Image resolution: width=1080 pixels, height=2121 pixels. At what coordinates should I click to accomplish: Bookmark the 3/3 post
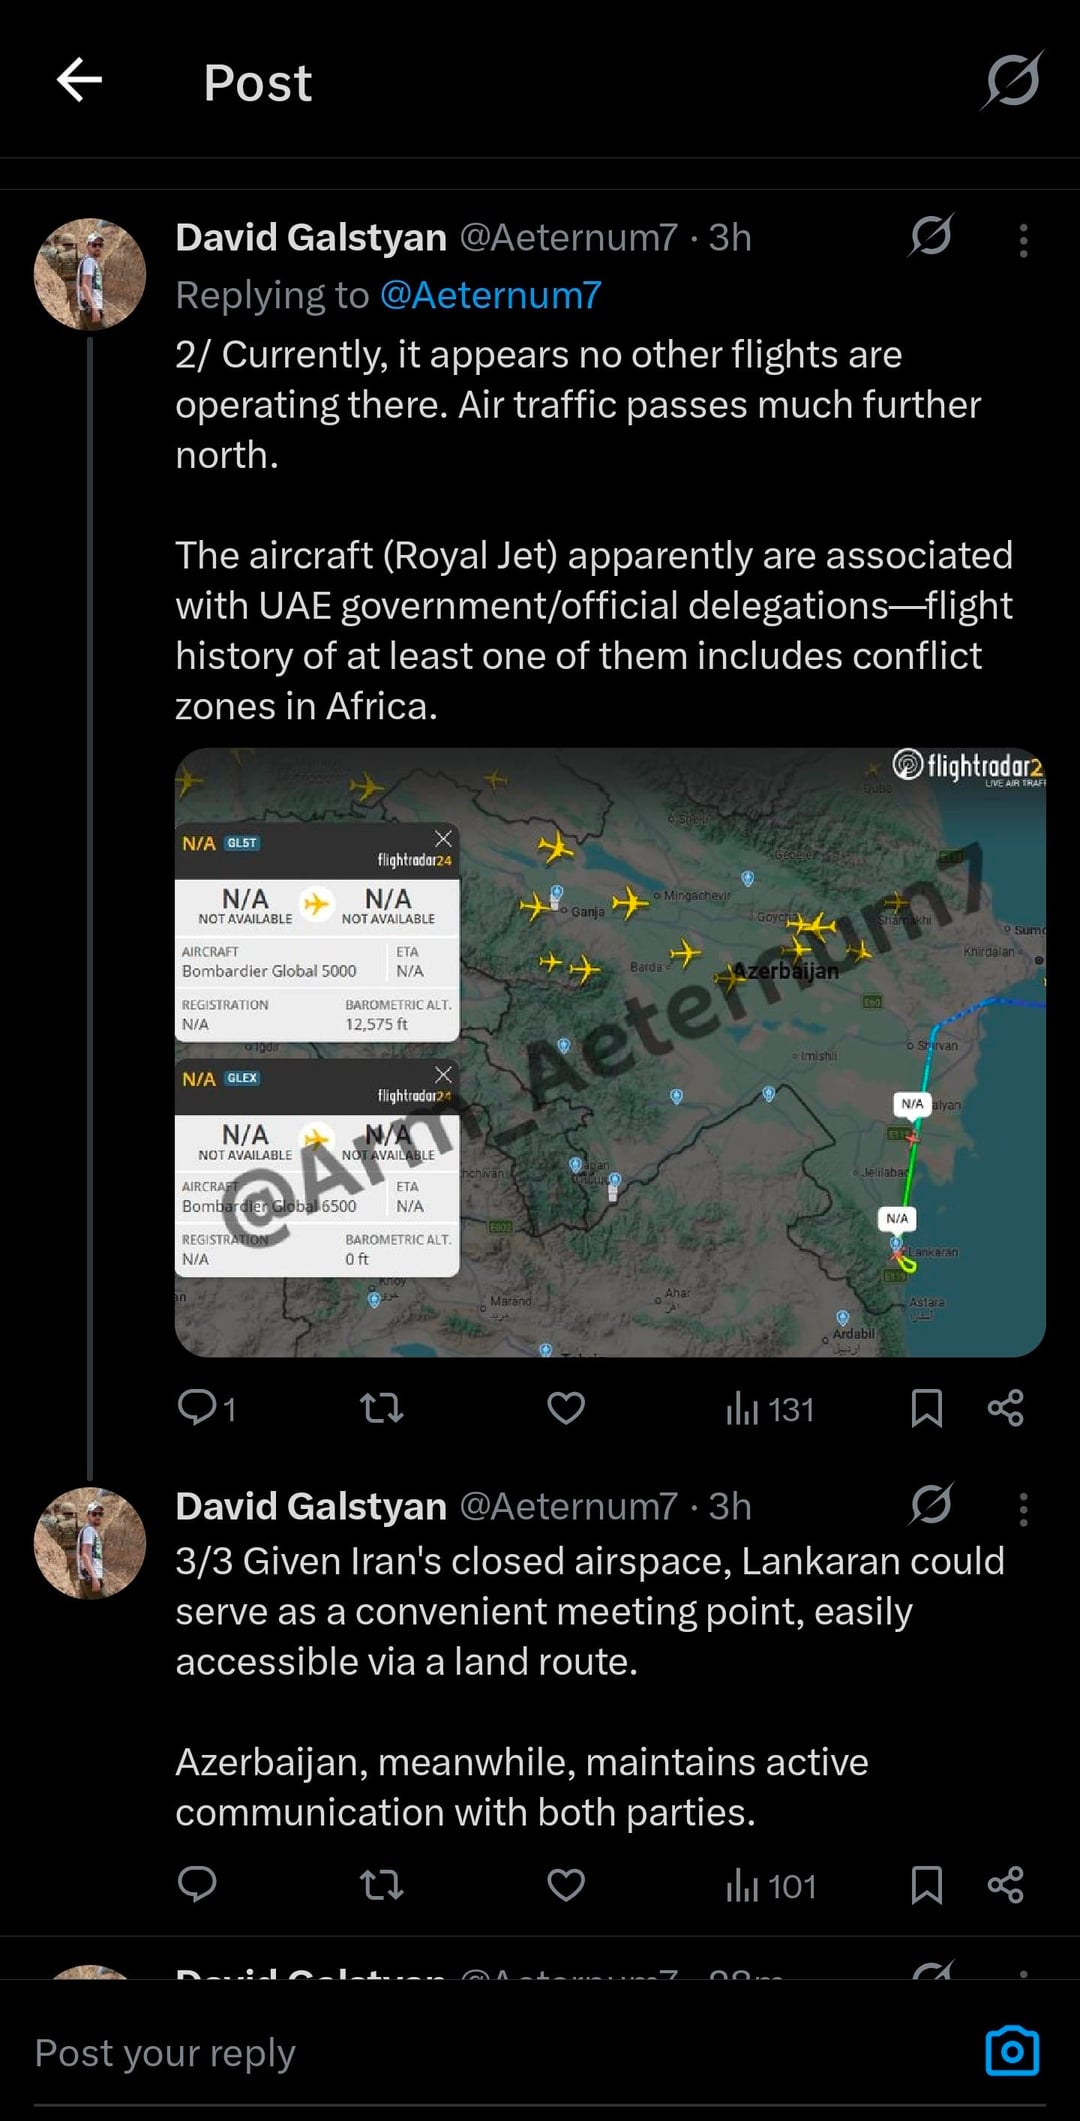927,1885
